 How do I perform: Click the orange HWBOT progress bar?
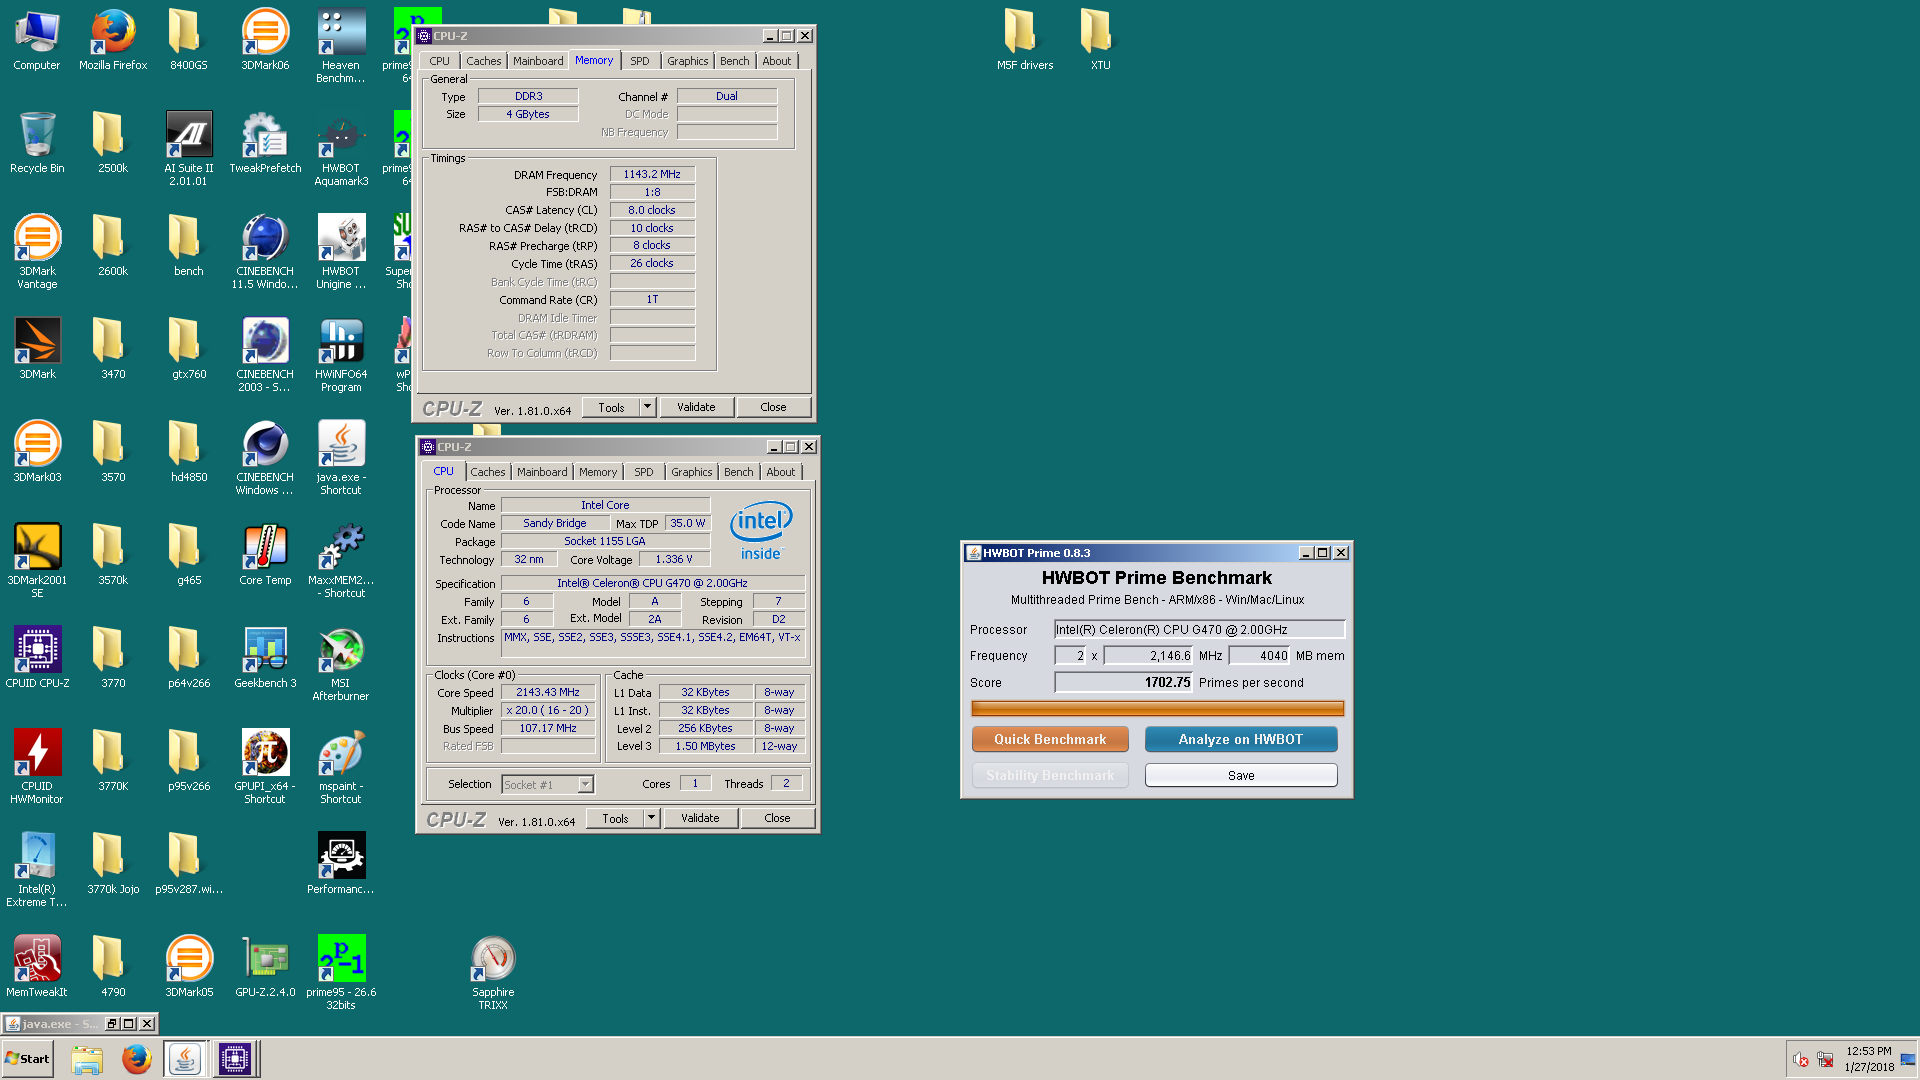(x=1157, y=709)
